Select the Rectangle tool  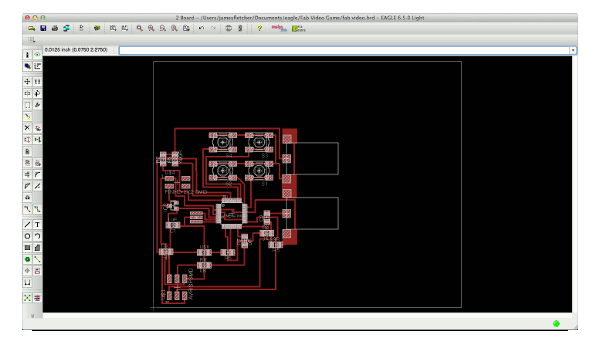pyautogui.click(x=27, y=248)
